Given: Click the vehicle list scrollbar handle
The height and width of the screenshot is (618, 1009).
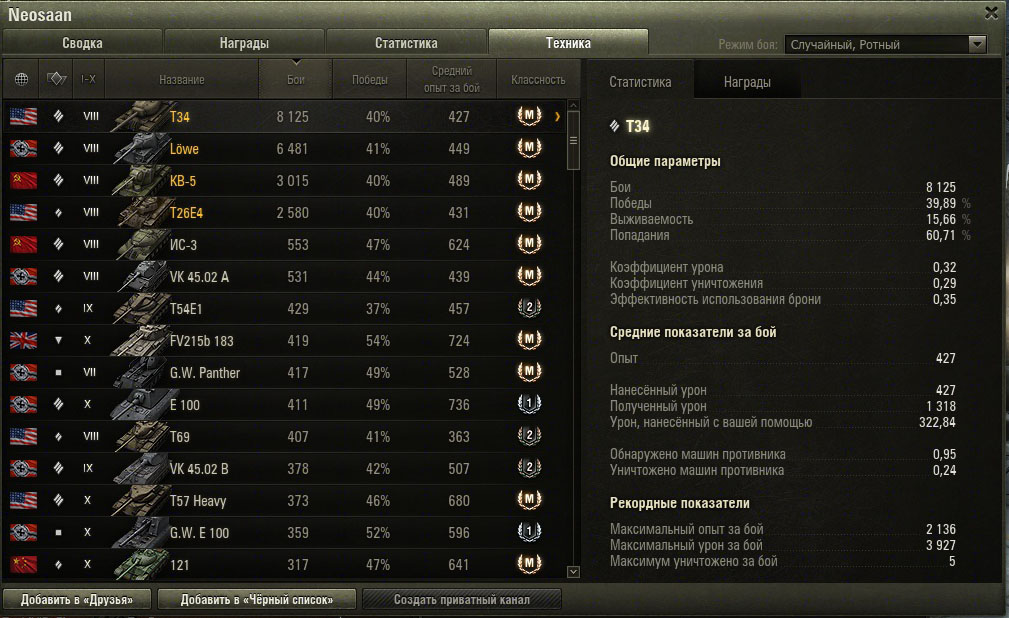Looking at the screenshot, I should pos(573,138).
